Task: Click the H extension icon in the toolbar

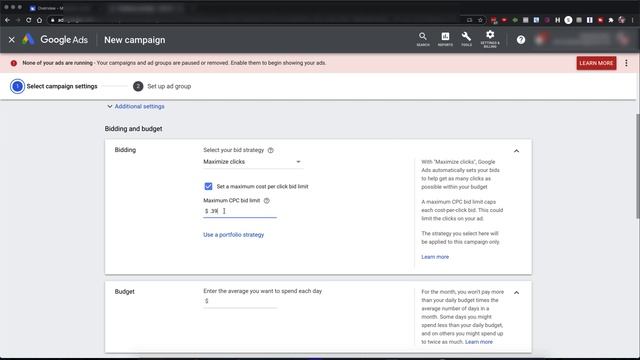Action: coord(558,20)
